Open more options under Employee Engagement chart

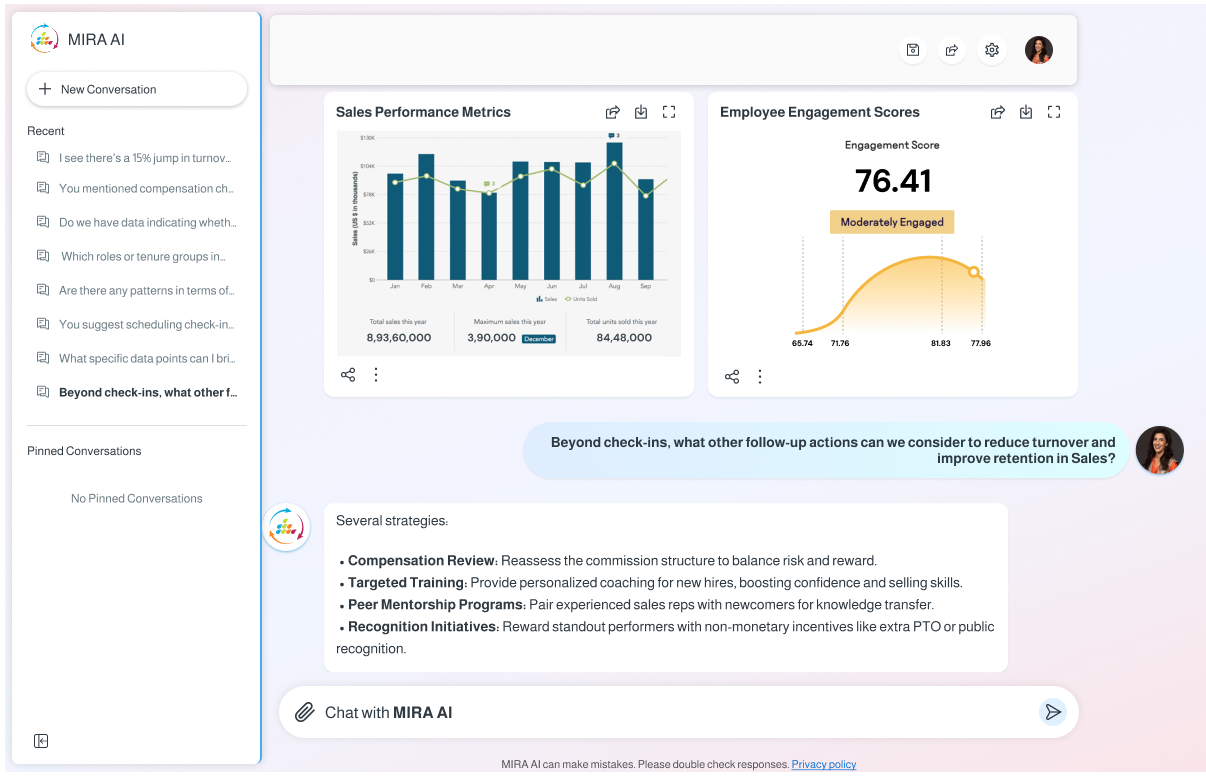pyautogui.click(x=760, y=376)
